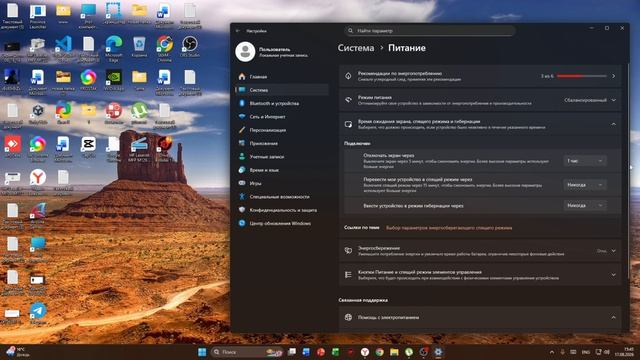Click the taskbar Поиск search box
The height and width of the screenshot is (360, 640).
point(247,352)
